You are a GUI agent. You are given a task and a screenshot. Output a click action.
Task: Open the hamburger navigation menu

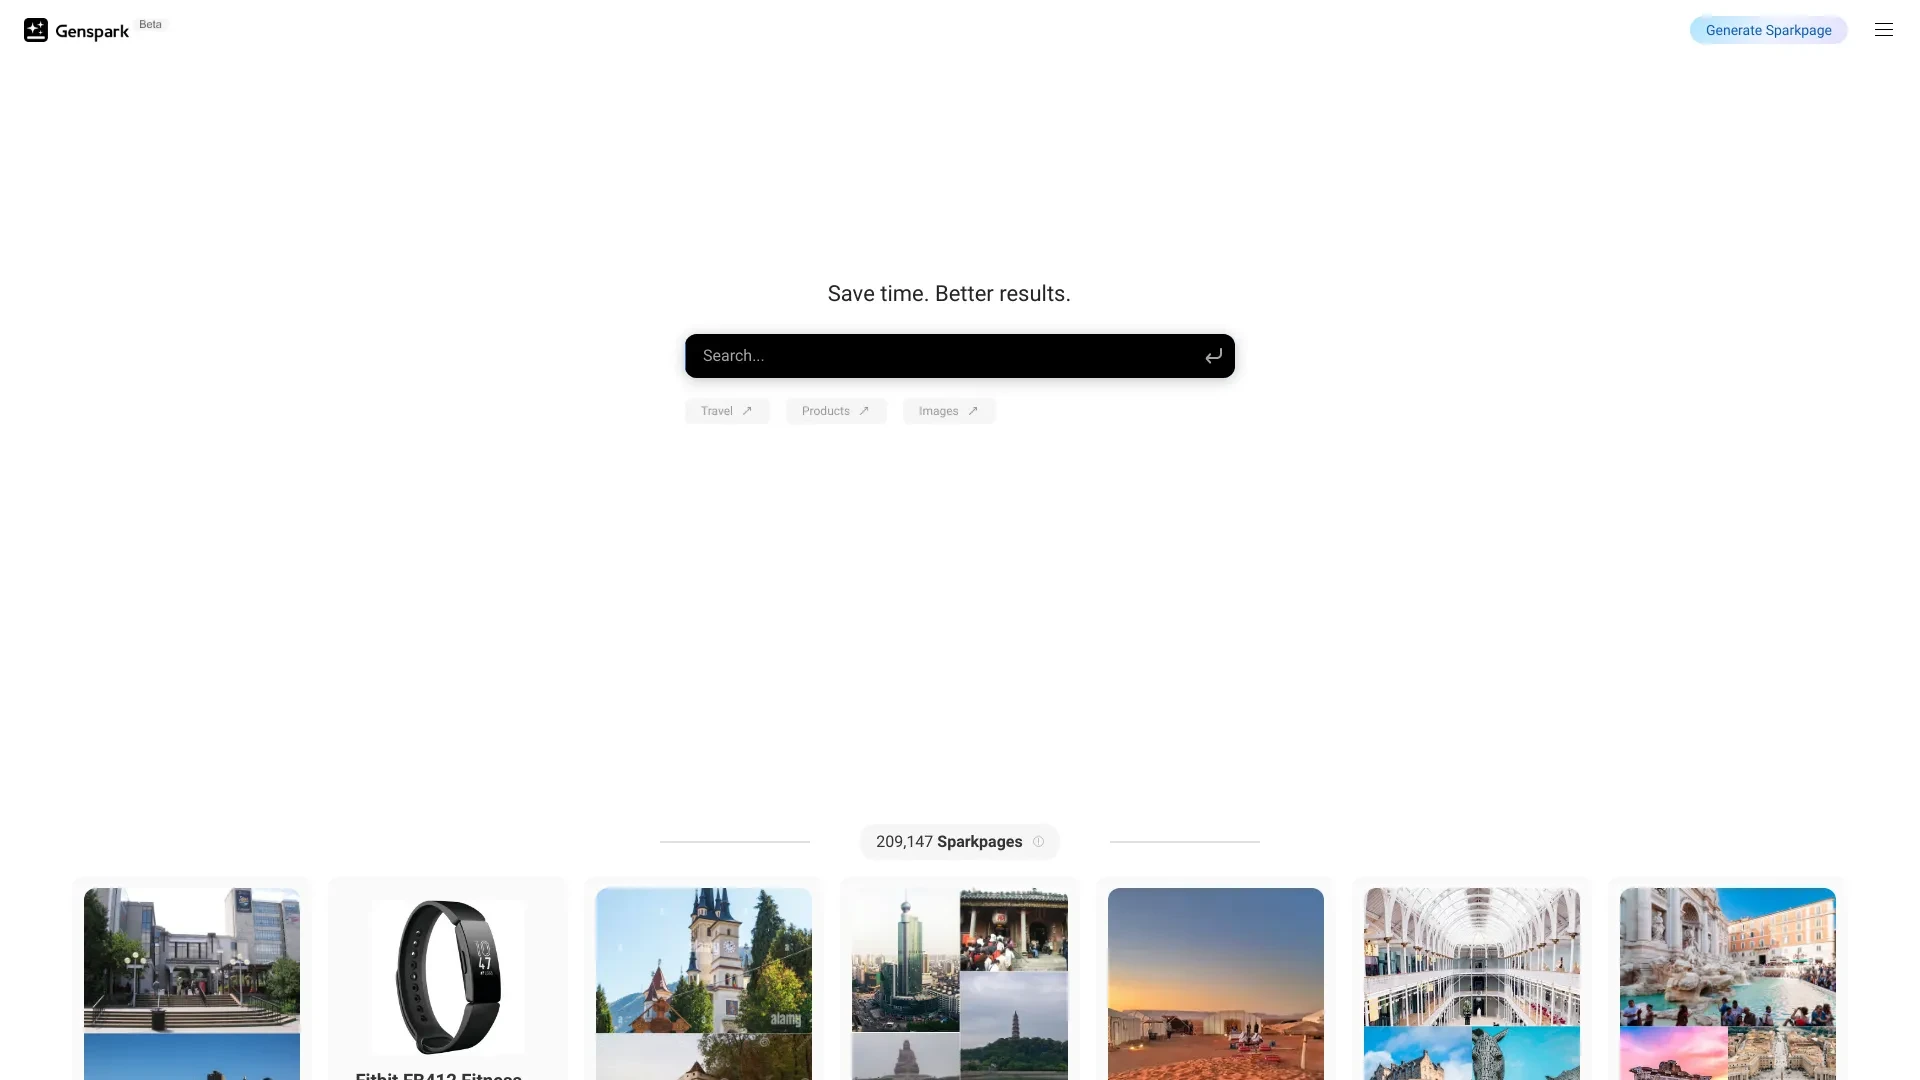[1884, 29]
